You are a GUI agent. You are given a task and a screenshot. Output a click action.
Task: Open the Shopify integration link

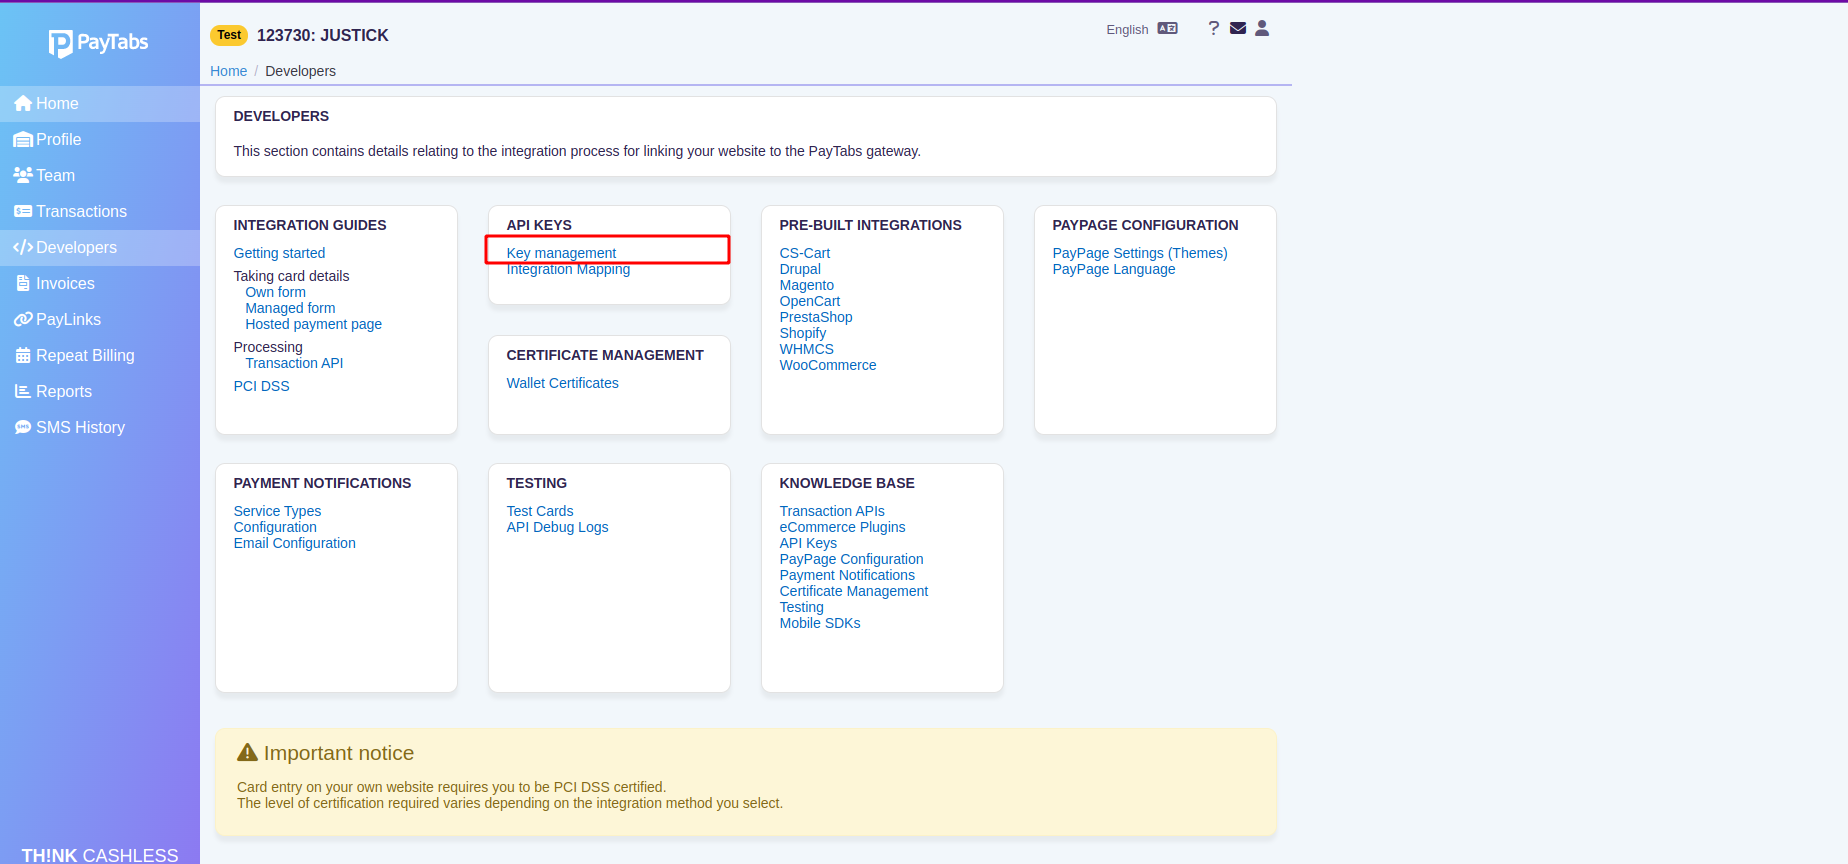coord(803,333)
